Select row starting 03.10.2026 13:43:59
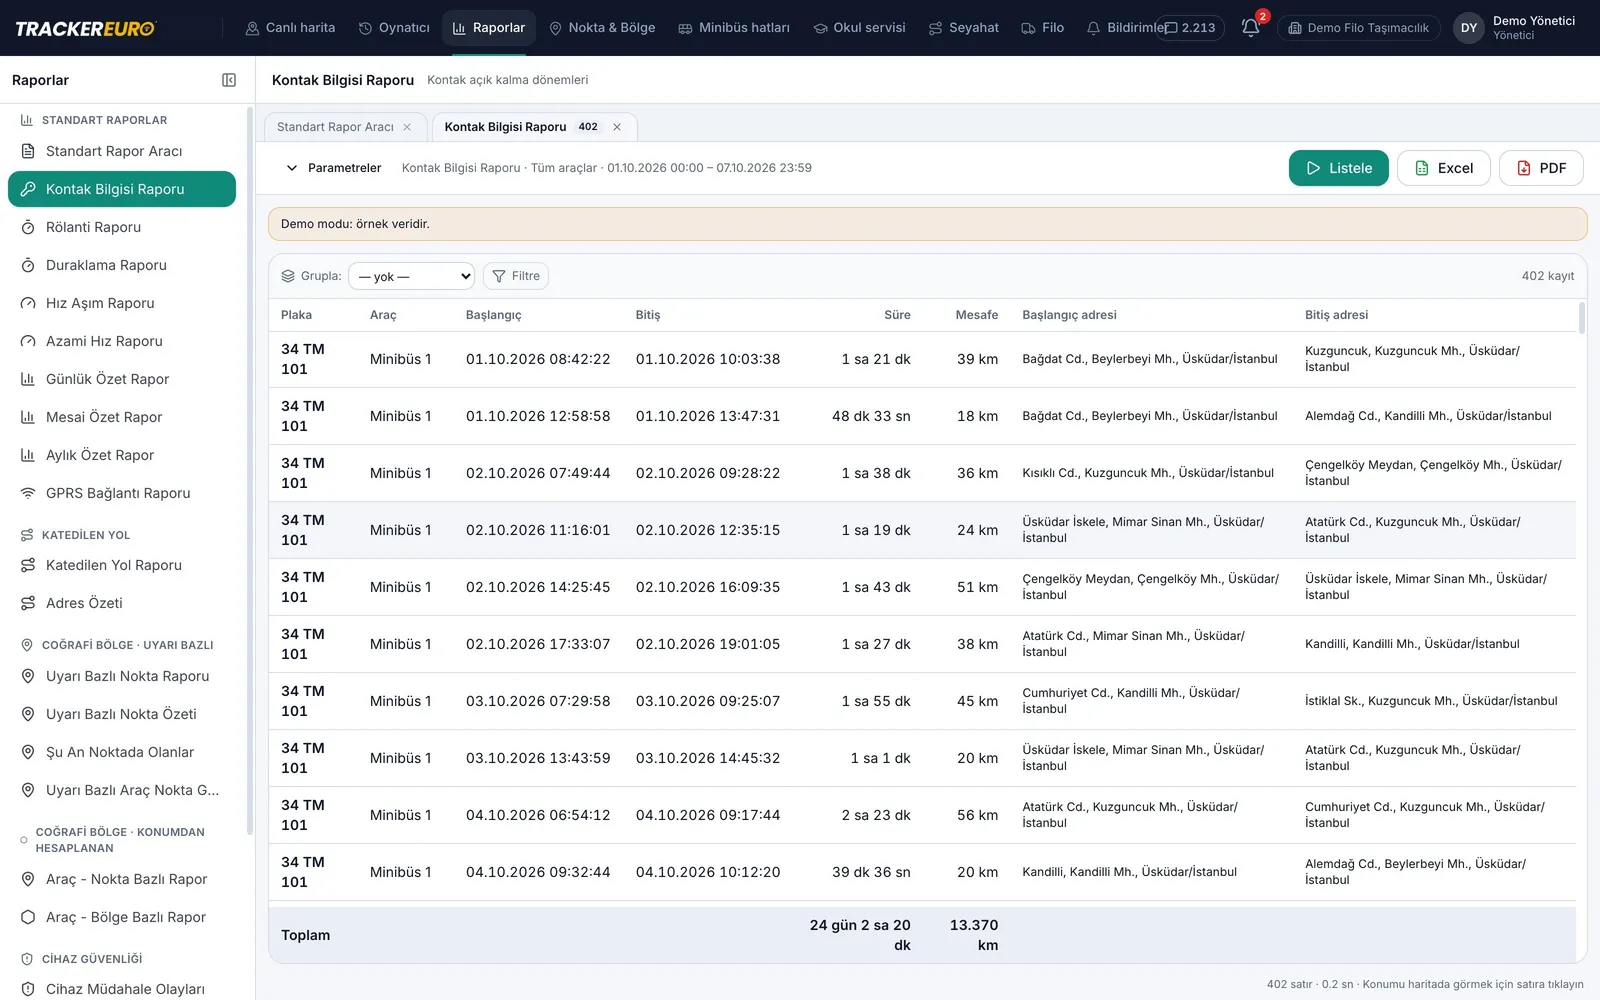Viewport: 1600px width, 1000px height. 922,758
